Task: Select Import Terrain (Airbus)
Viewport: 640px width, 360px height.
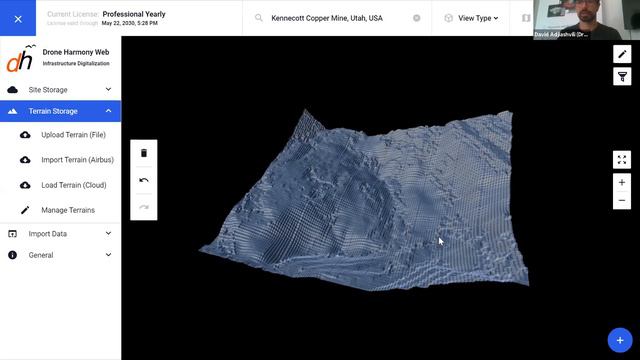Action: click(x=78, y=160)
